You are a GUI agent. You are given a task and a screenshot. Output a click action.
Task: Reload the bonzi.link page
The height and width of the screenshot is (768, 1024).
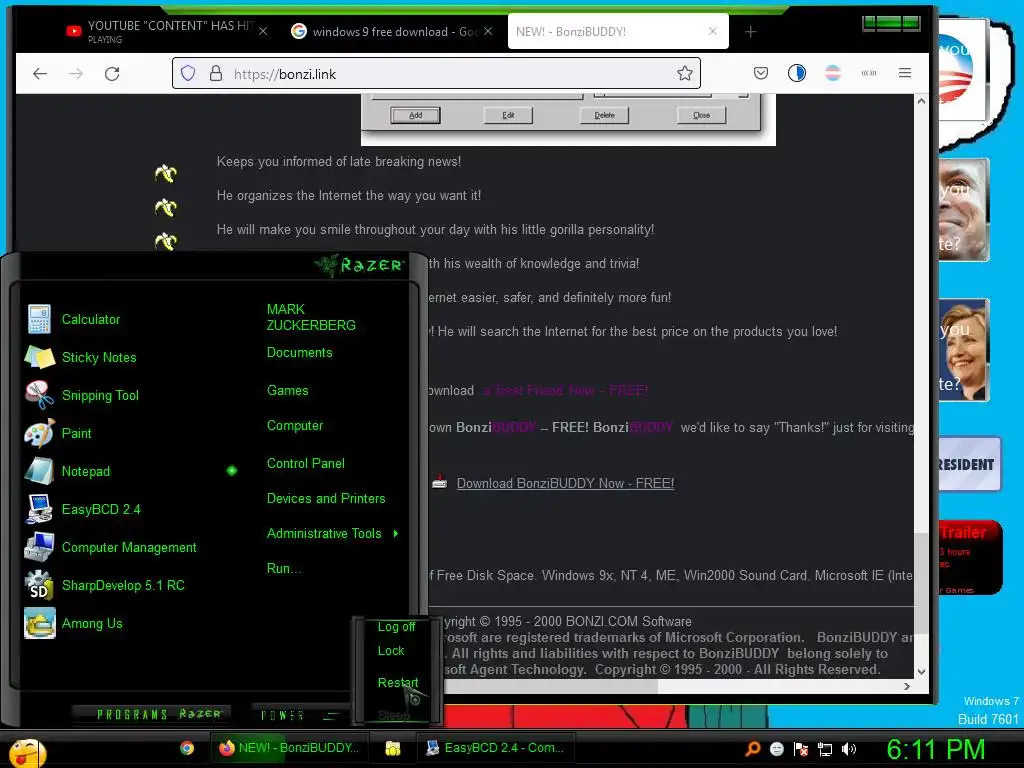(112, 73)
